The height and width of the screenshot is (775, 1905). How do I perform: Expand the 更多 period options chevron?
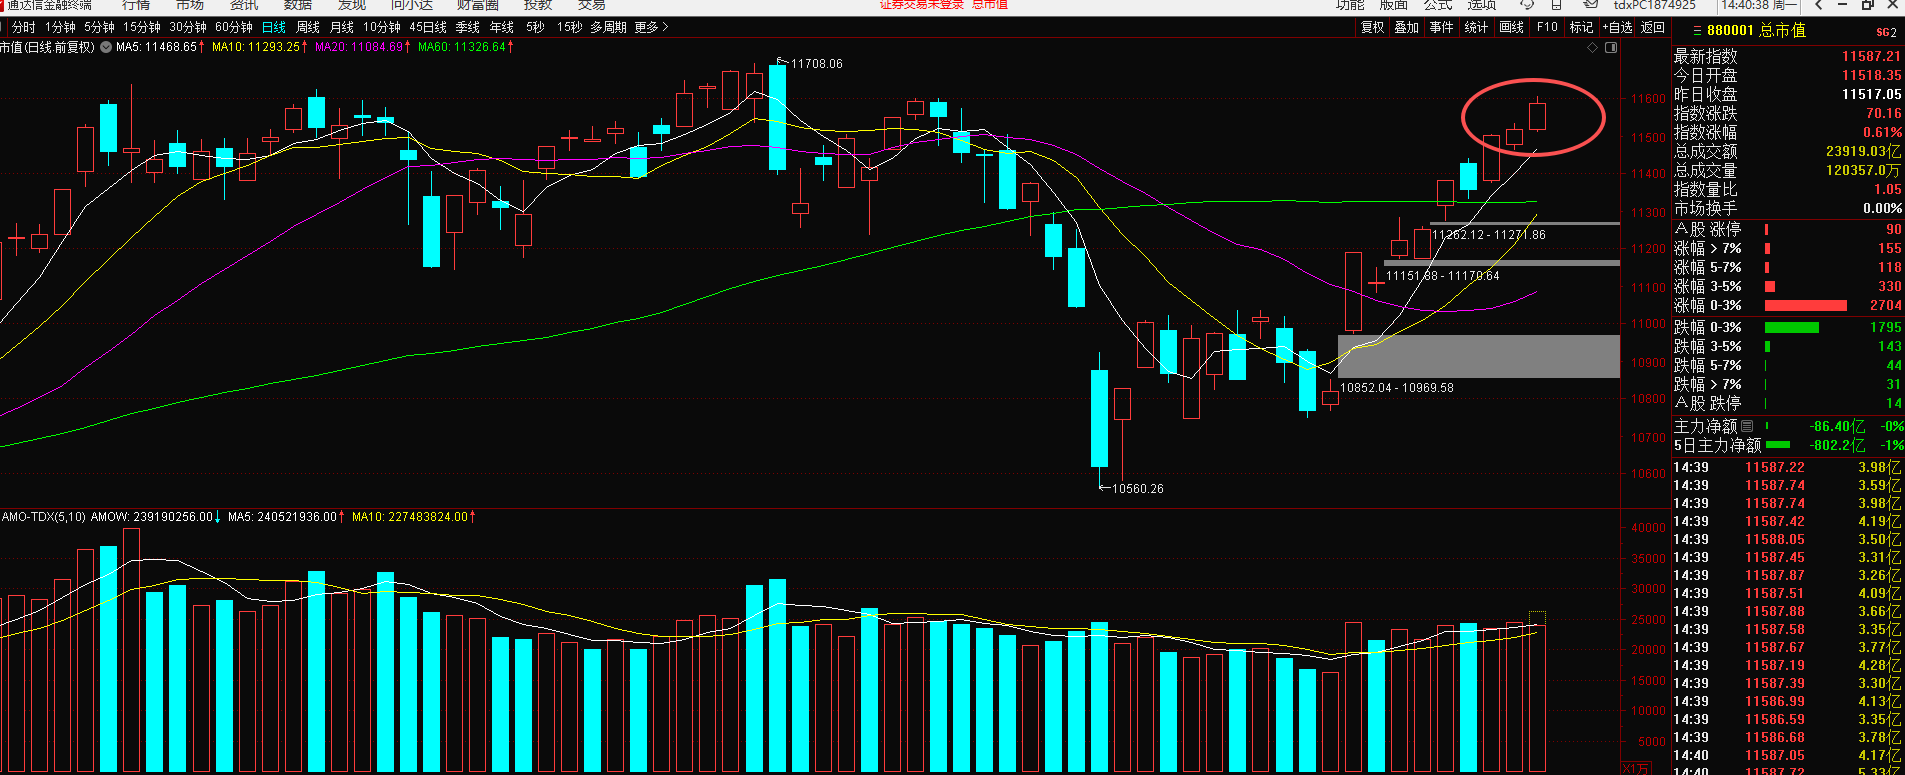pos(665,27)
